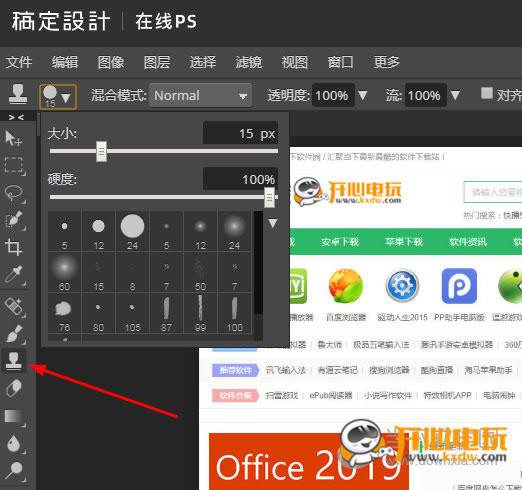The image size is (522, 490).
Task: Expand the 流 flow arrow
Action: tap(455, 95)
